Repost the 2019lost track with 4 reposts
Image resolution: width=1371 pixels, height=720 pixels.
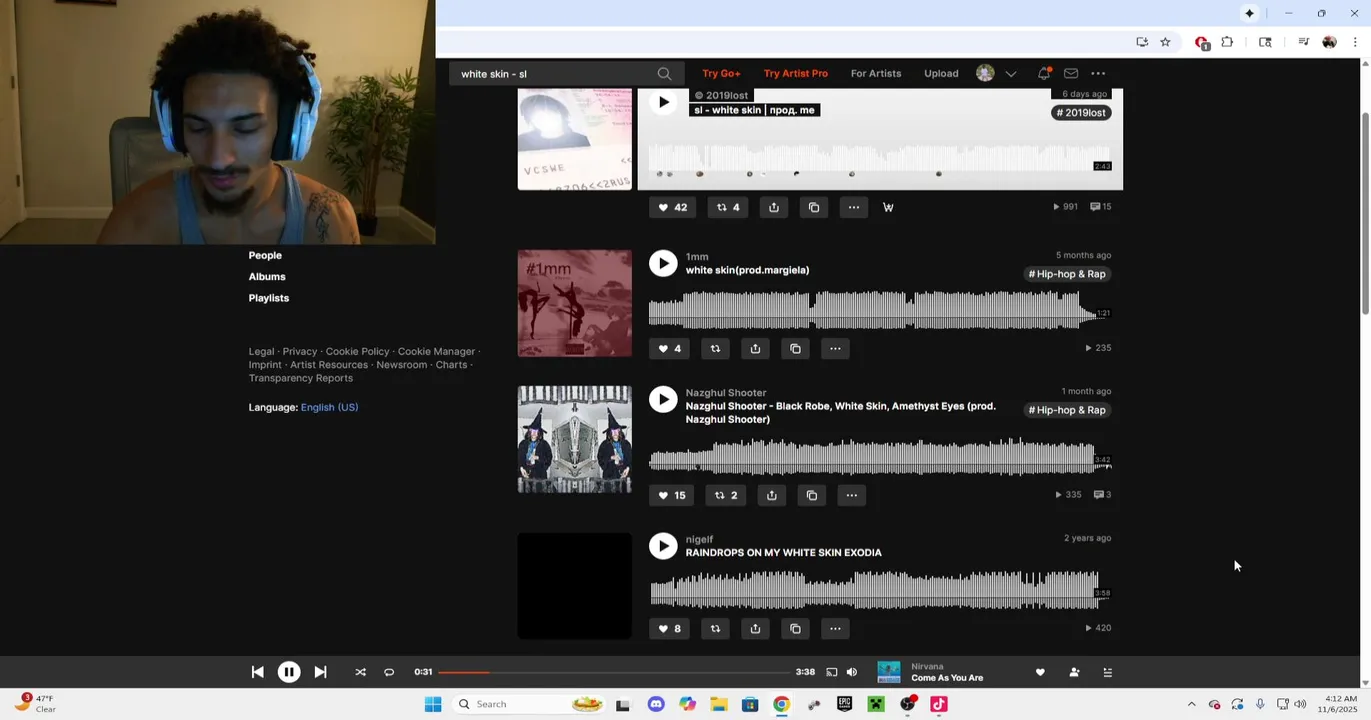coord(728,207)
